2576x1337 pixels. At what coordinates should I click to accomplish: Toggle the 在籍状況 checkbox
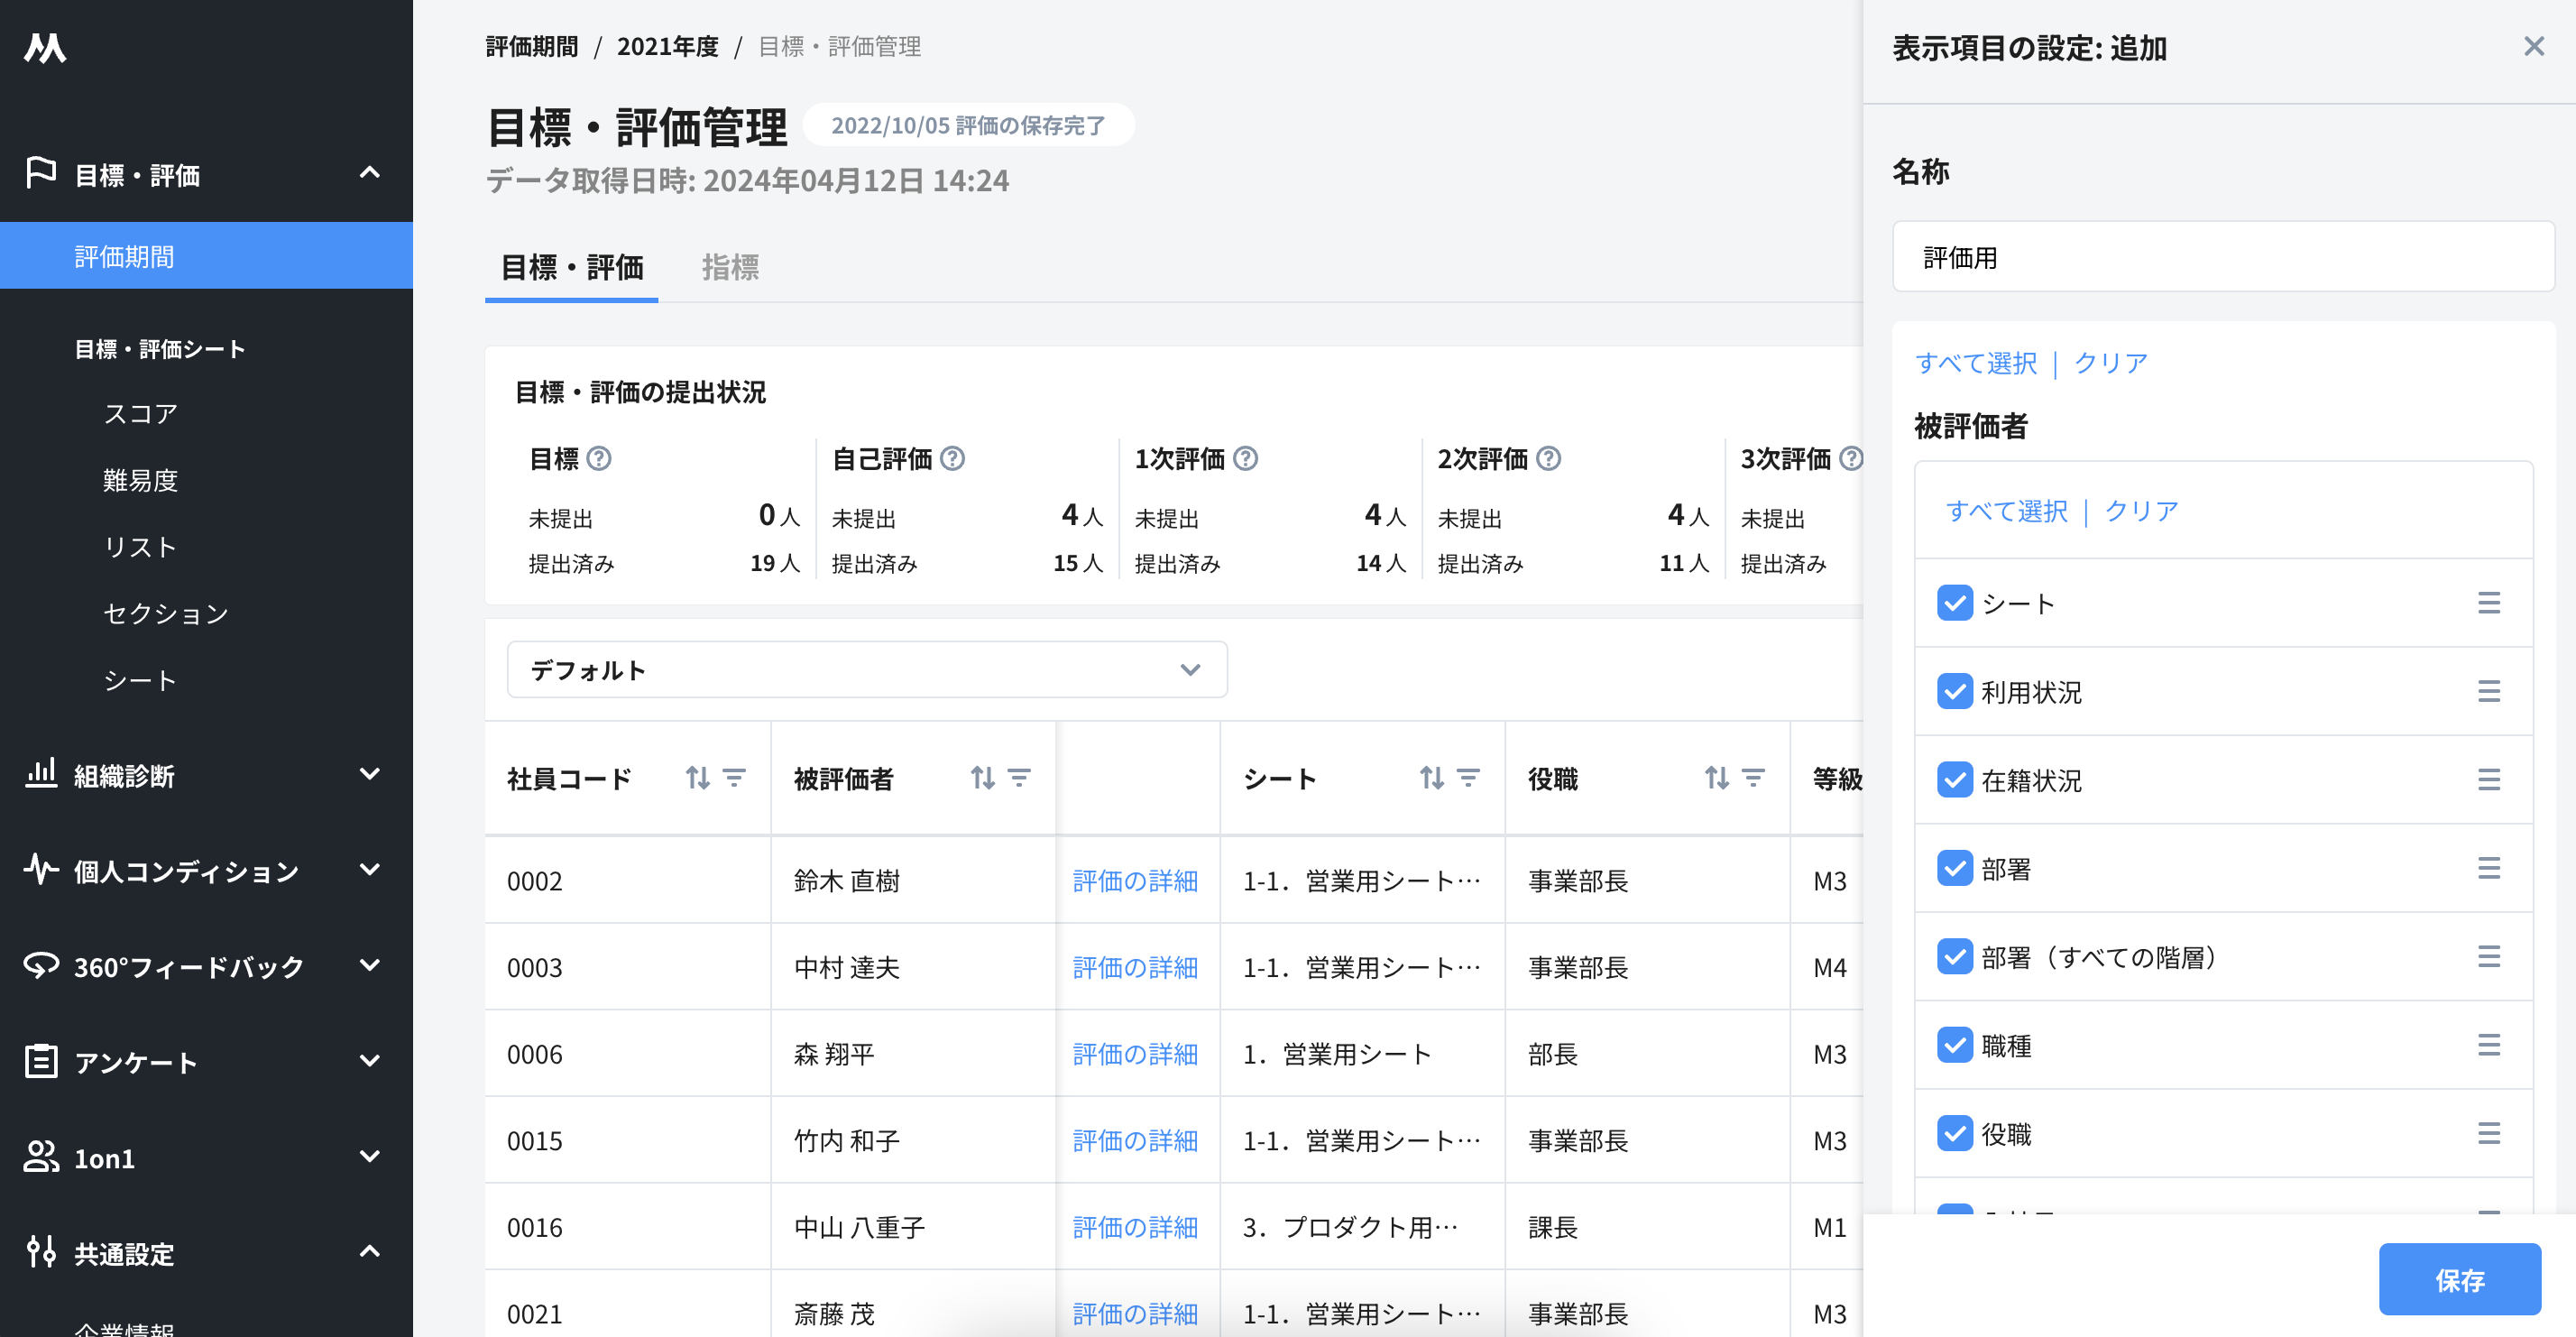click(1954, 780)
